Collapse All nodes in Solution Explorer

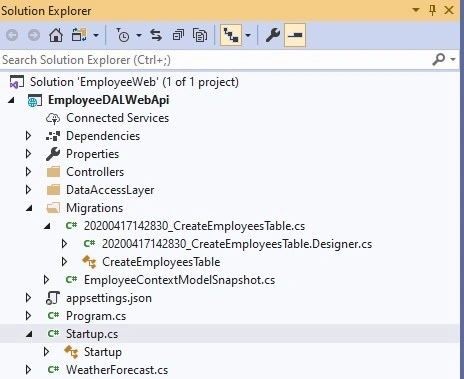178,35
